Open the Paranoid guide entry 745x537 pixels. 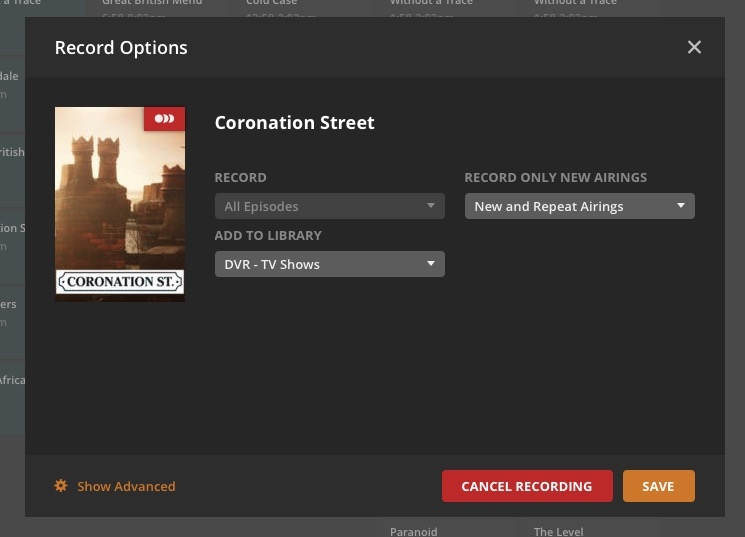[414, 530]
